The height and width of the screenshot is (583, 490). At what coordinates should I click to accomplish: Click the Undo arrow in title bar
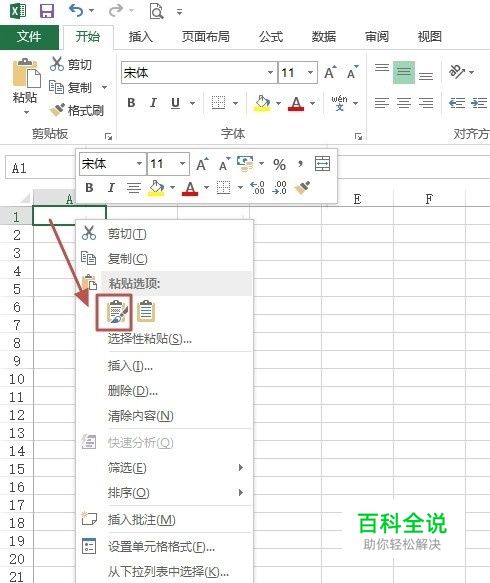point(76,10)
